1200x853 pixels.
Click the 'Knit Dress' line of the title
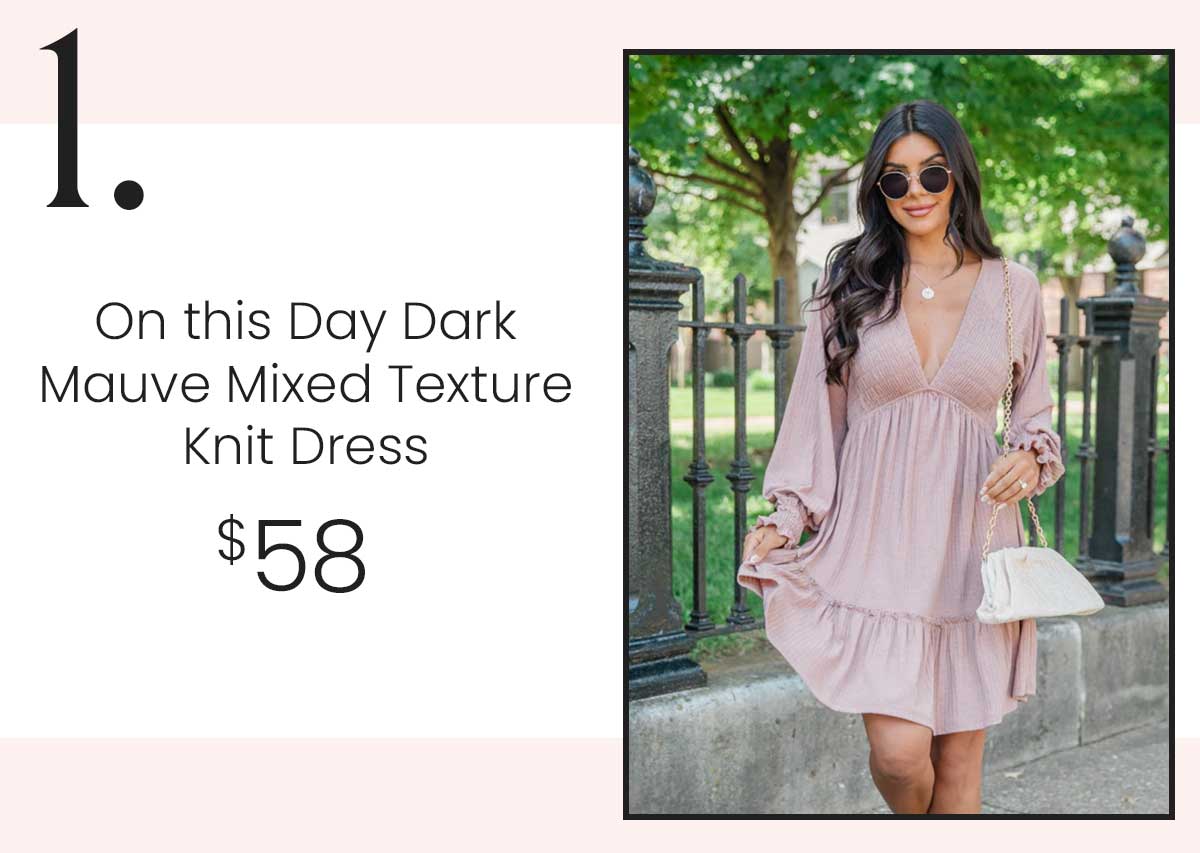pyautogui.click(x=305, y=448)
